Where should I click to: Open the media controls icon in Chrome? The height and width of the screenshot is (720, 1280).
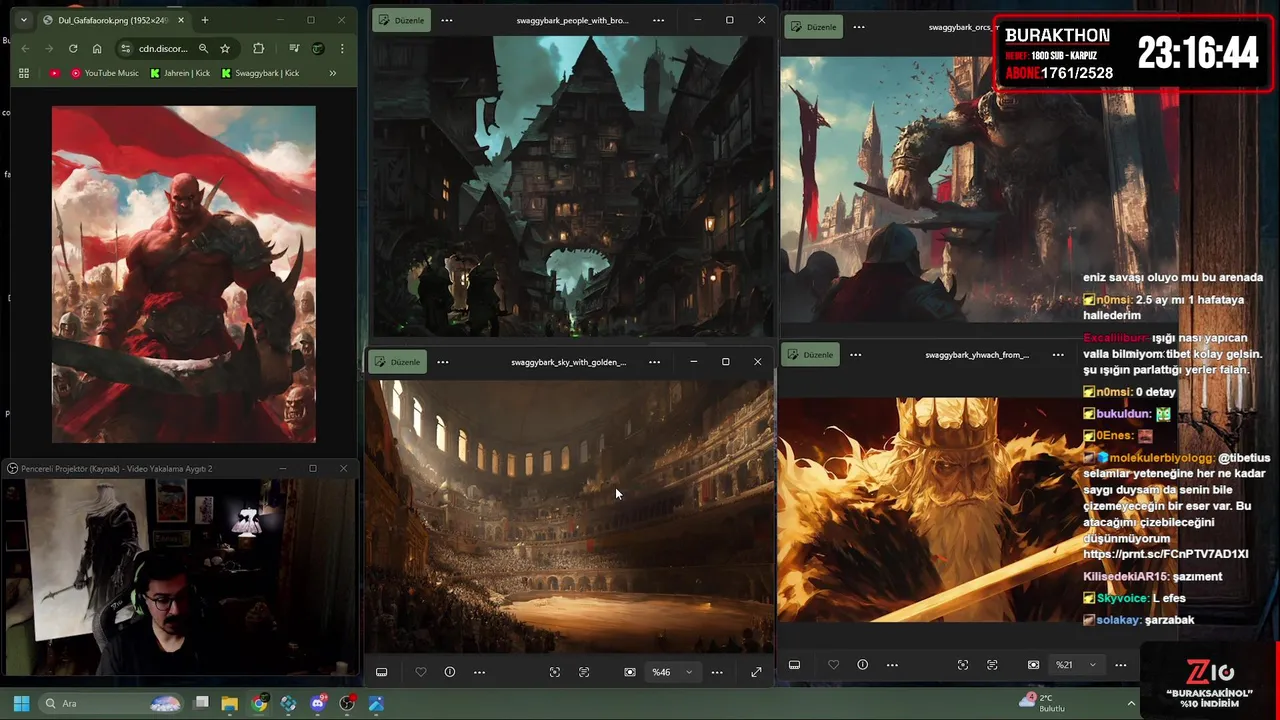click(x=294, y=48)
